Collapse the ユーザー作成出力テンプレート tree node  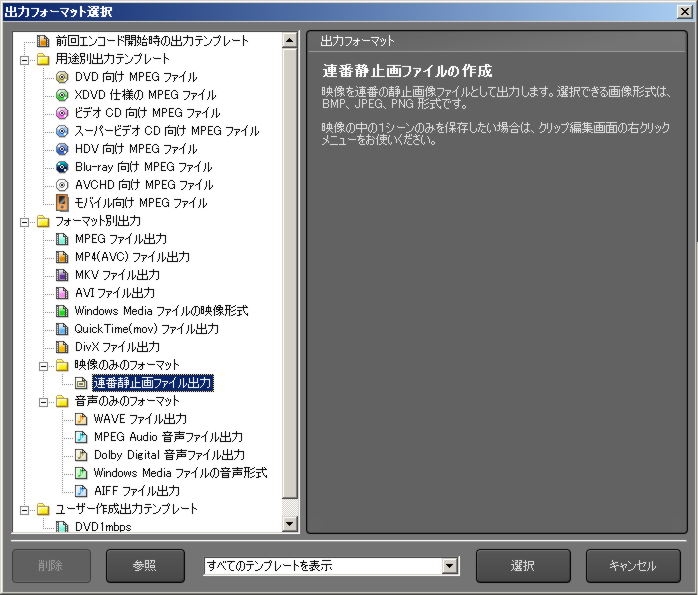pos(24,510)
